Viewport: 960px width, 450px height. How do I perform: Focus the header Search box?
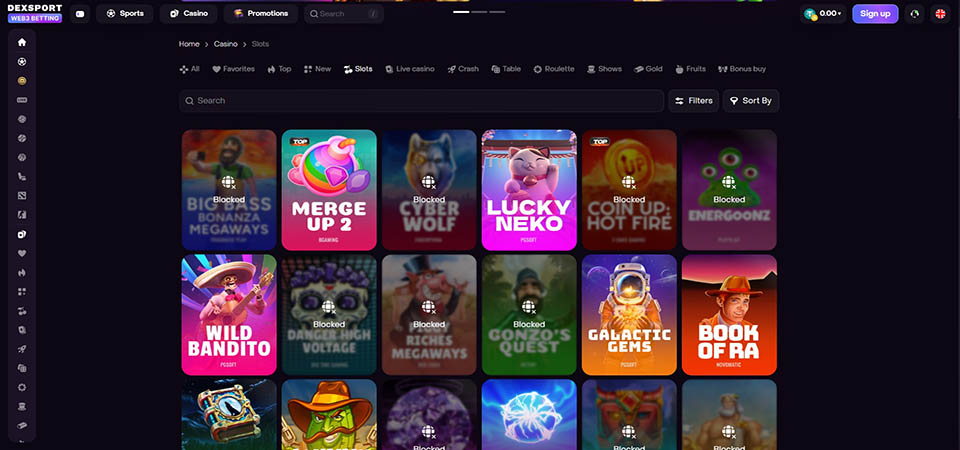point(343,13)
